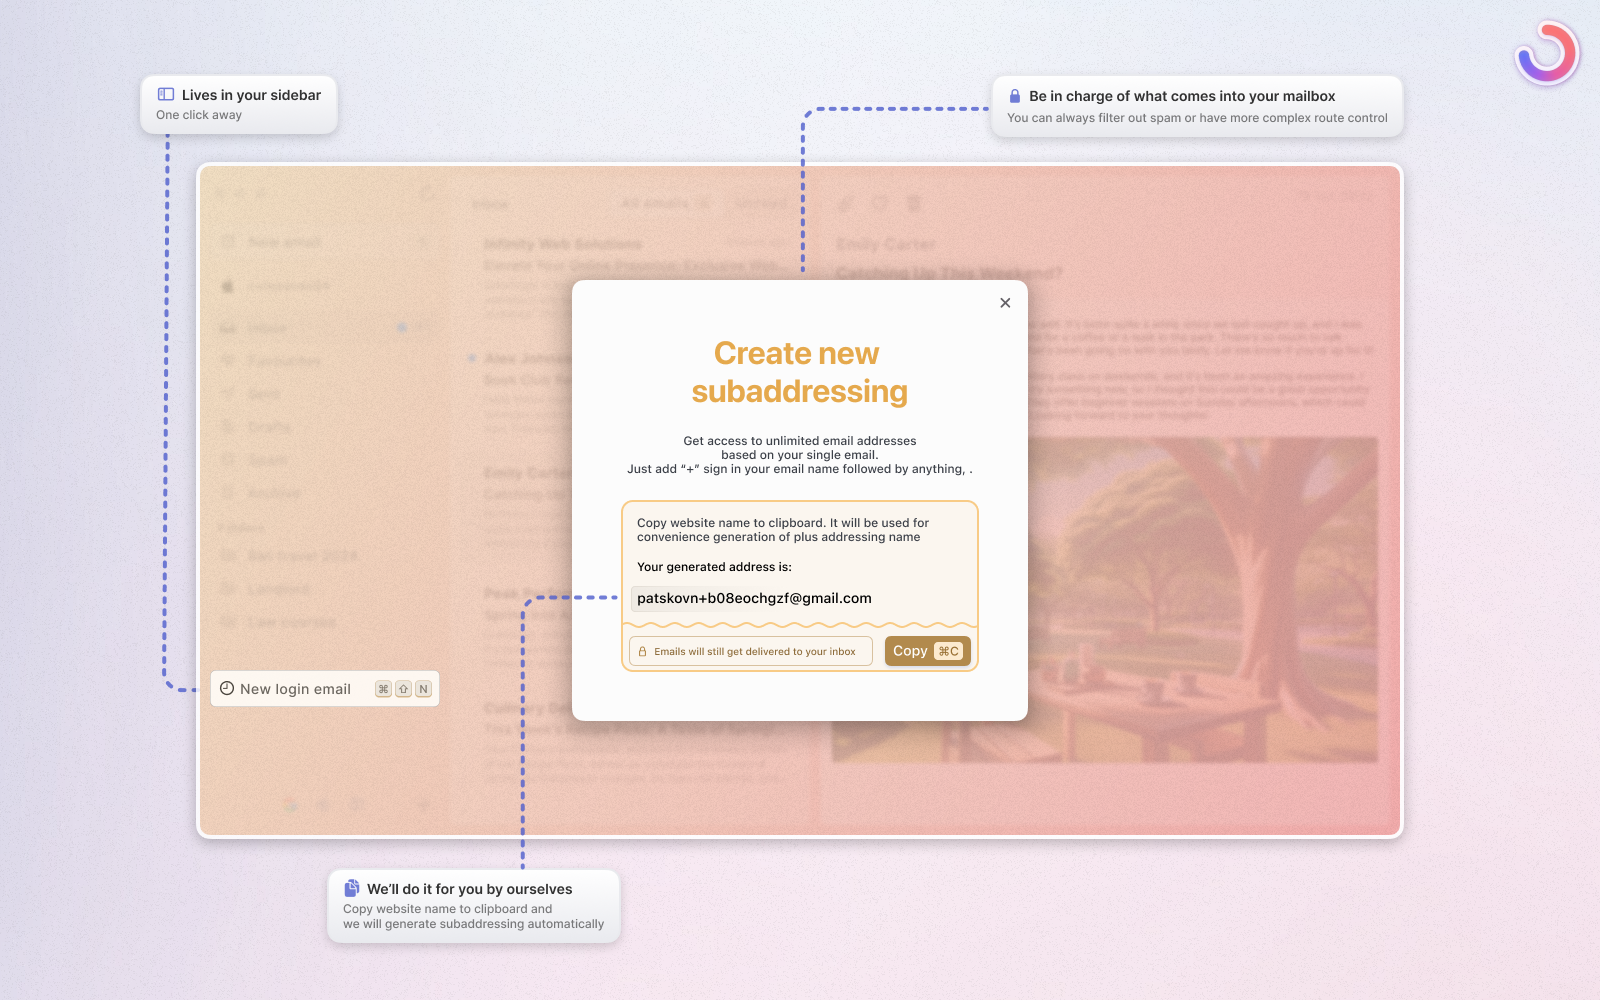The width and height of the screenshot is (1600, 1000).
Task: Click the 'Create new subaddressing' heading
Action: 799,372
